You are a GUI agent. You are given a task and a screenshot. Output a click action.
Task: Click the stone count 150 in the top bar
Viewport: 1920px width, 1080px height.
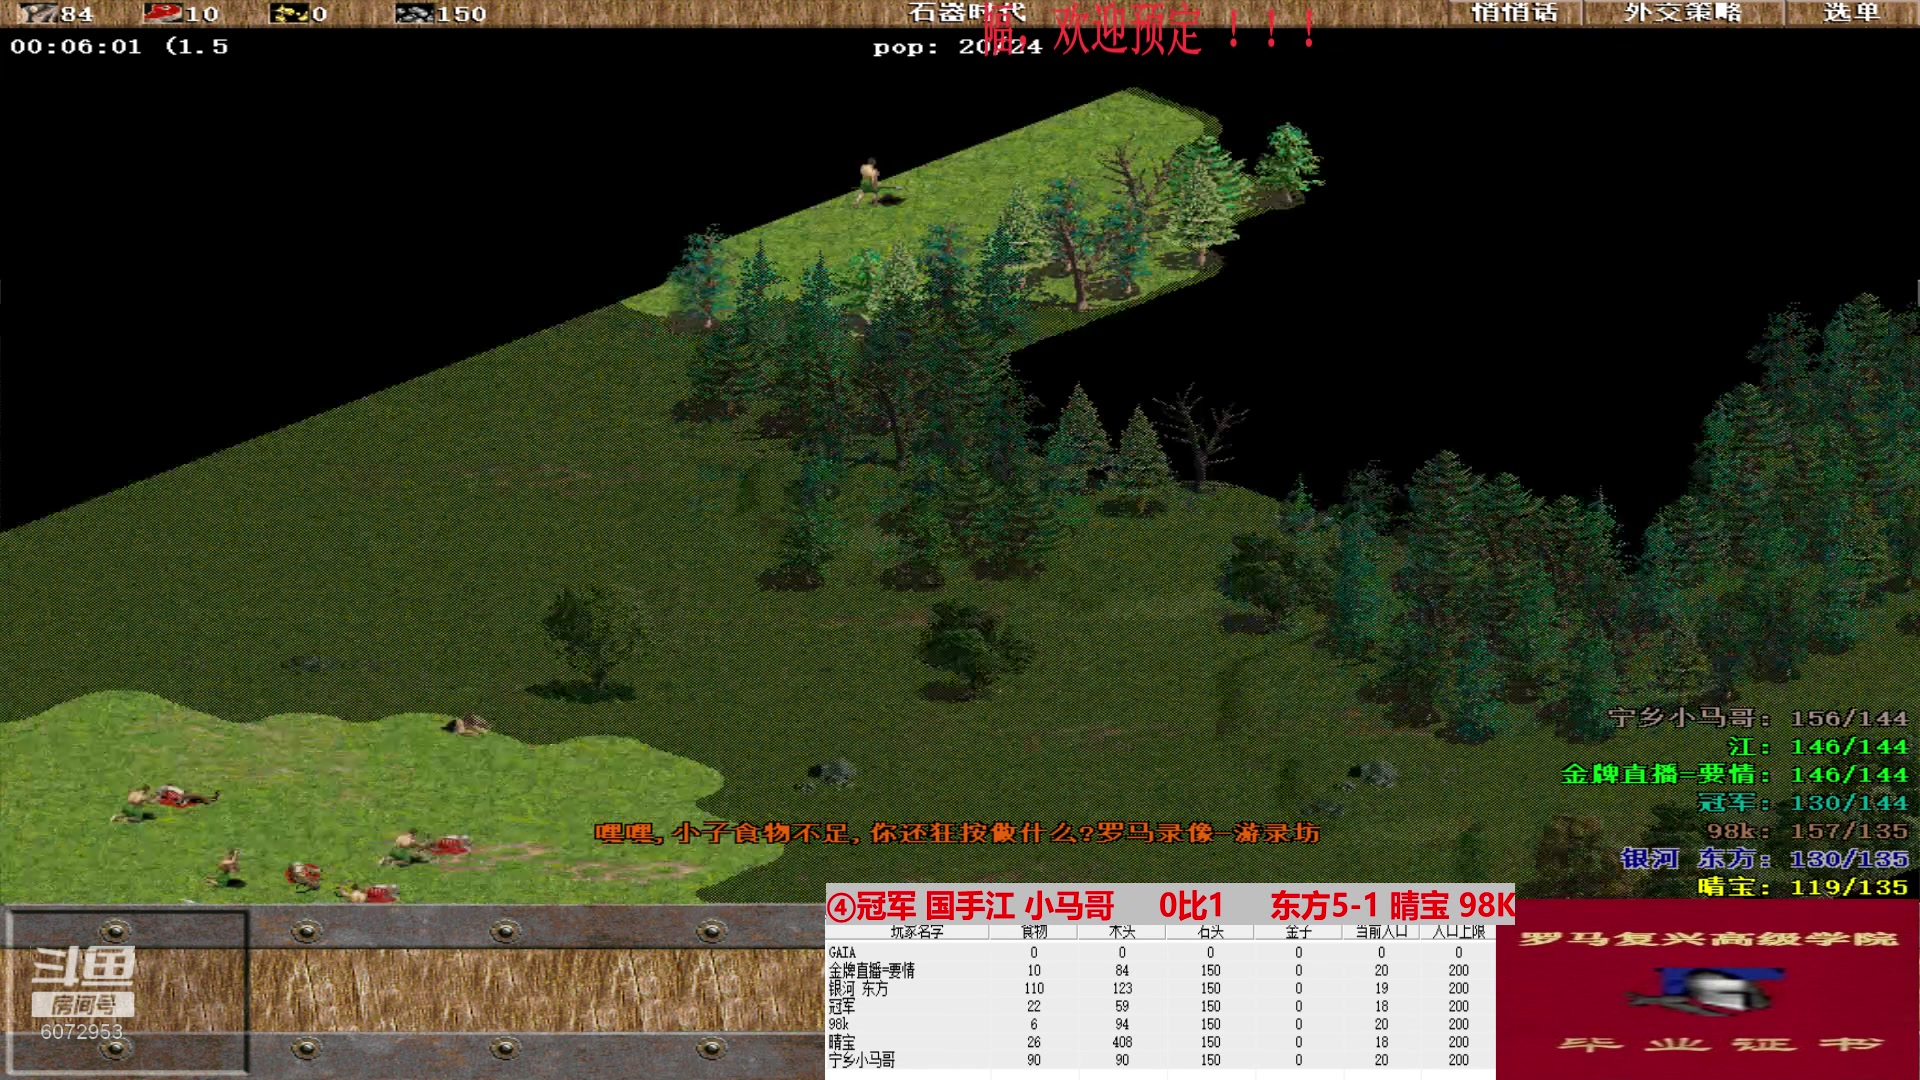pos(461,14)
